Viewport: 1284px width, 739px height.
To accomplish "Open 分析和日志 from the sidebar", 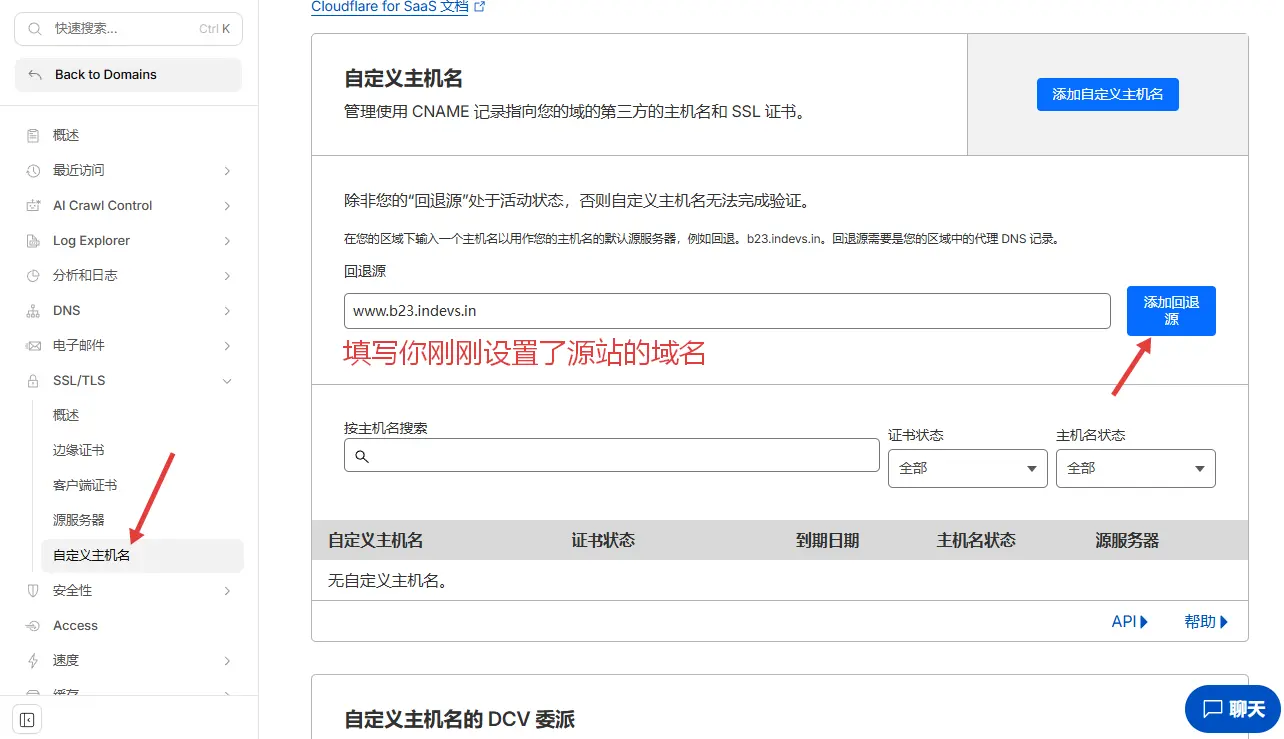I will click(89, 275).
